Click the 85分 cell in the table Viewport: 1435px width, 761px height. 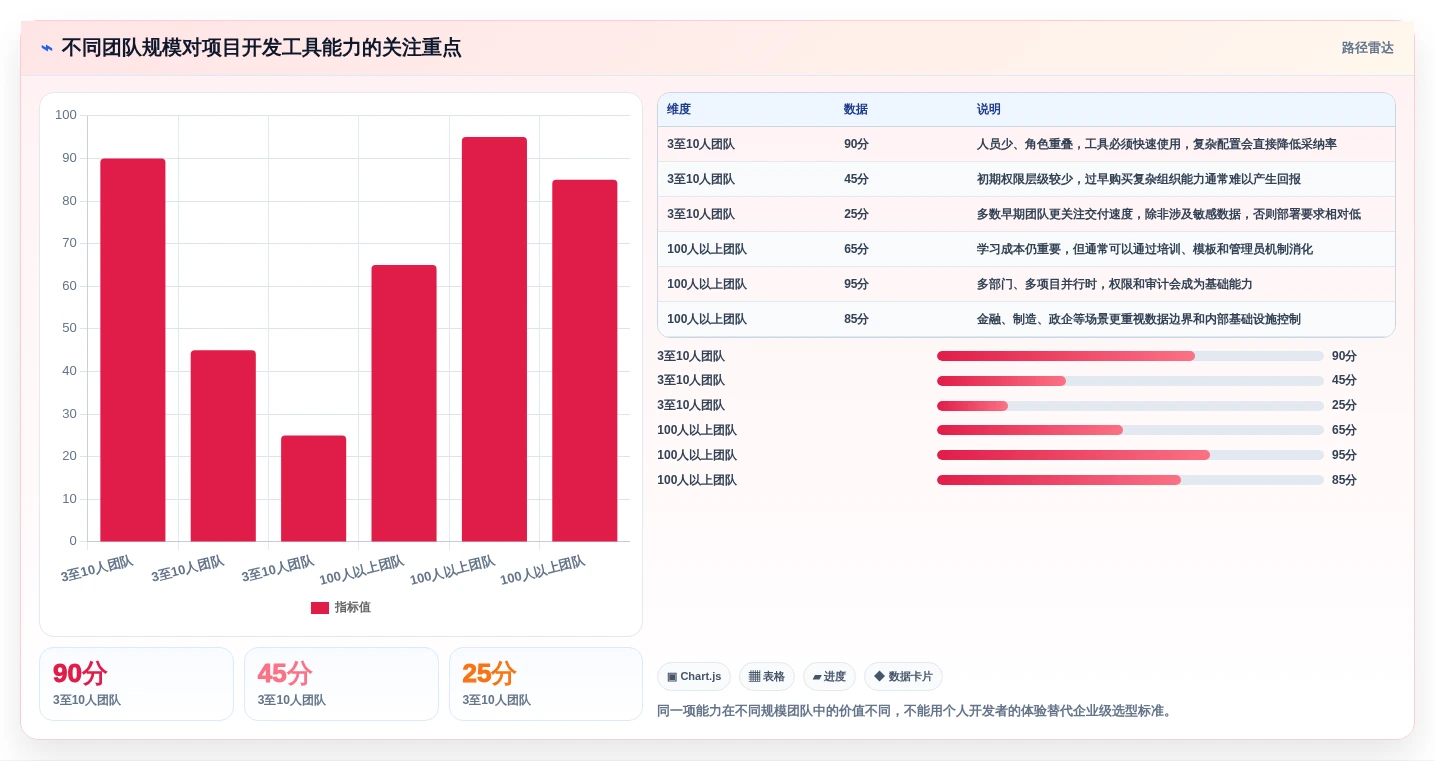tap(856, 319)
